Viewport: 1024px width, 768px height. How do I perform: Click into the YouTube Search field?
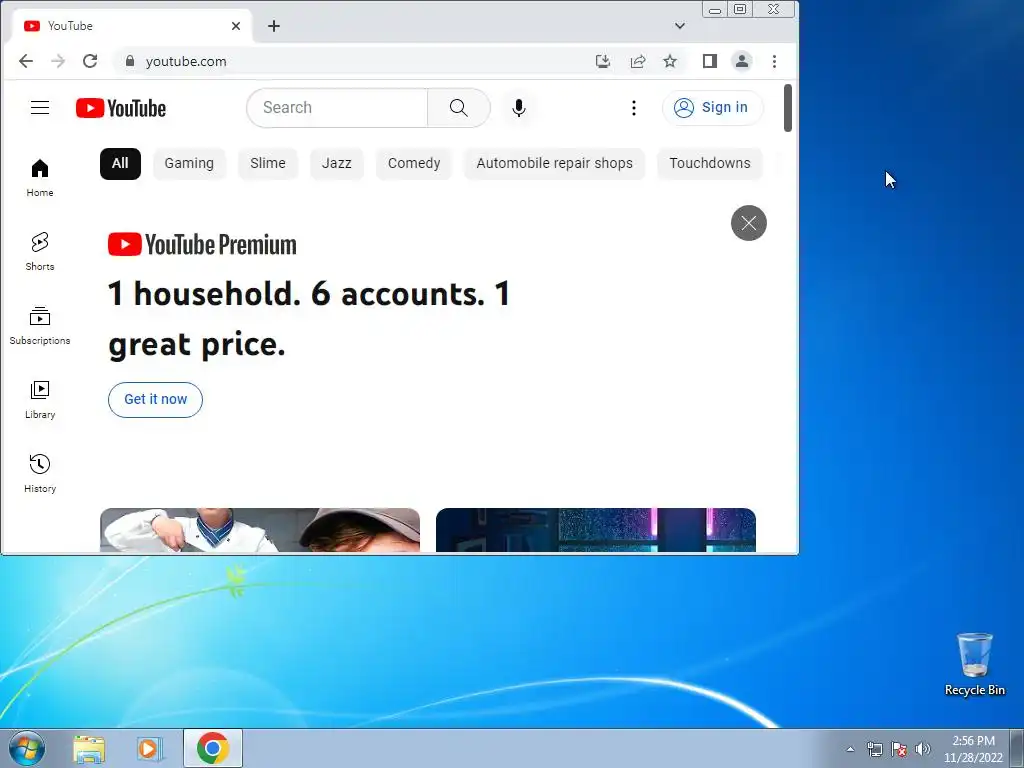click(337, 108)
